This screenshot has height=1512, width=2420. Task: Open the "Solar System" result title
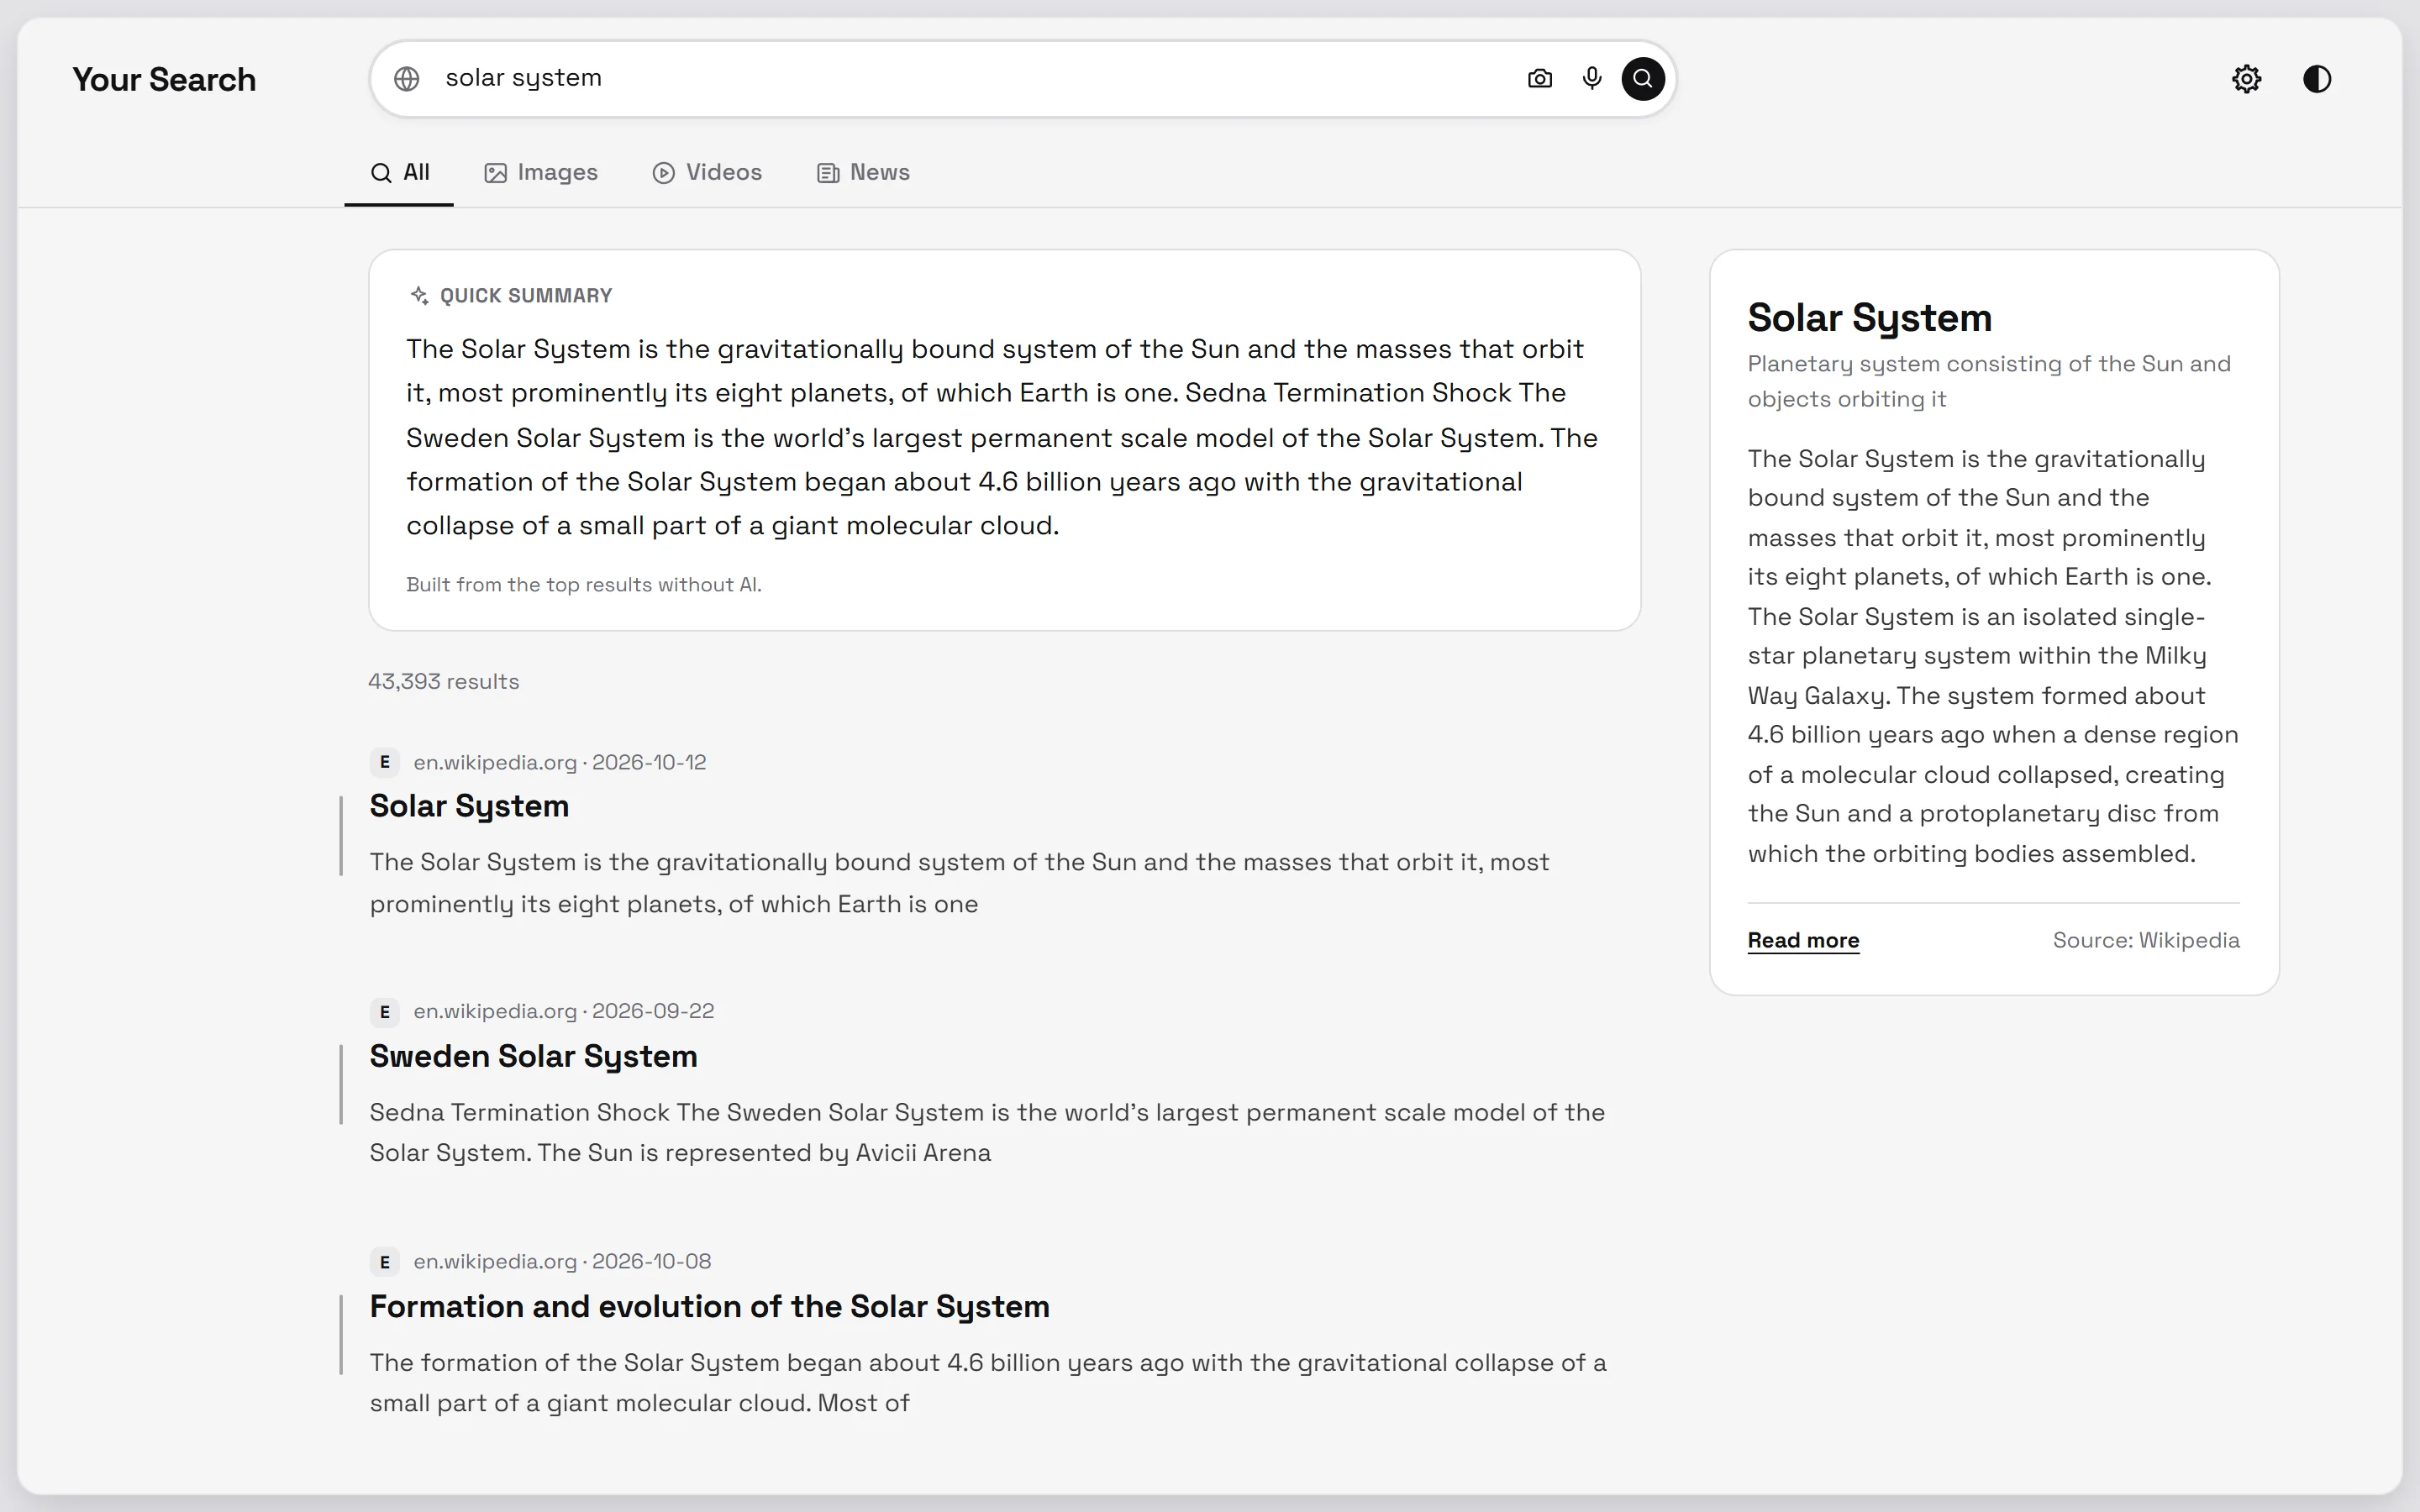tap(469, 806)
